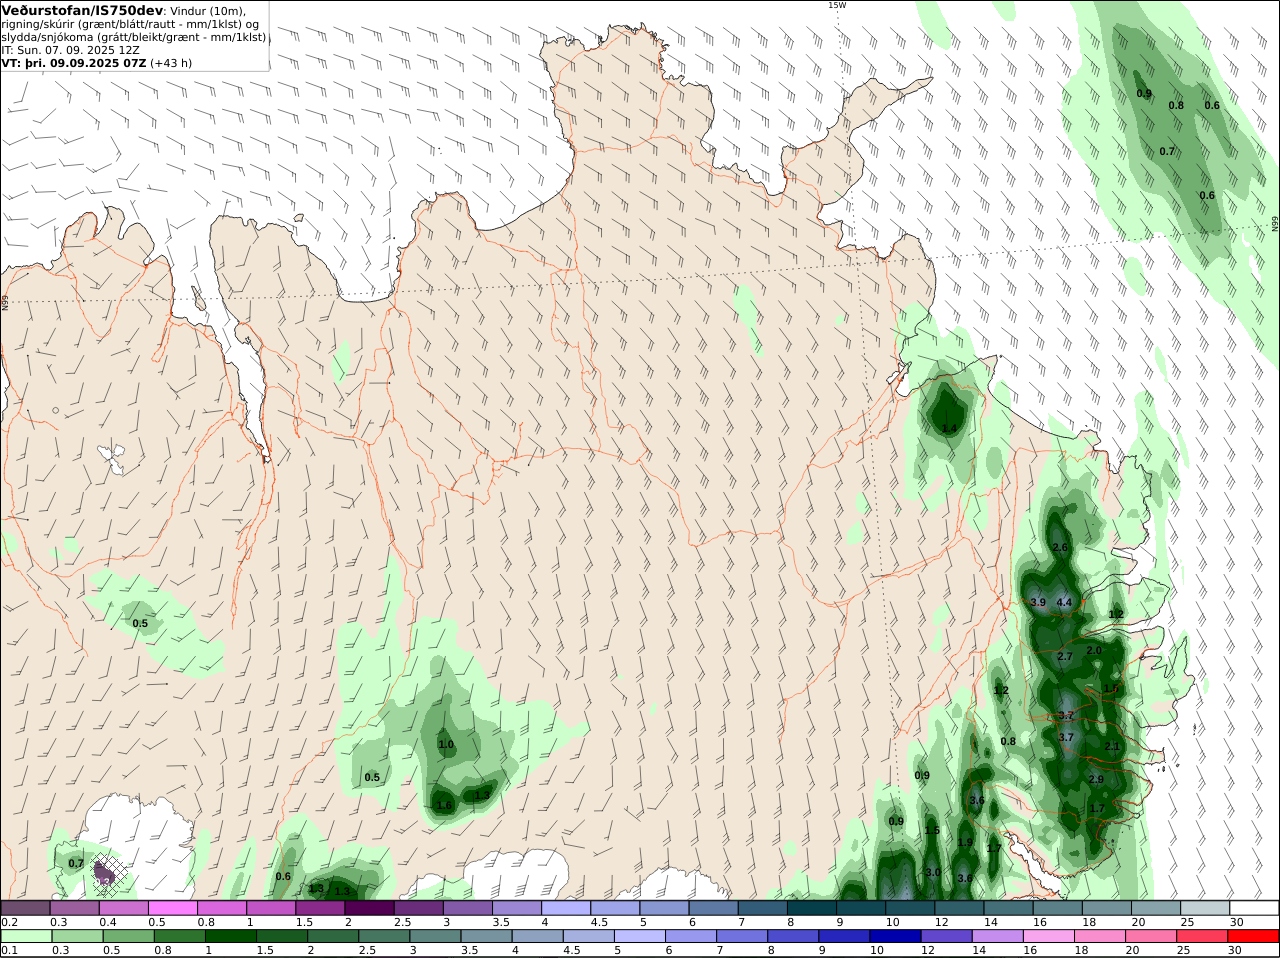This screenshot has width=1280, height=958.
Task: Pick top legend row swatch 18–20
Action: (x=1106, y=908)
